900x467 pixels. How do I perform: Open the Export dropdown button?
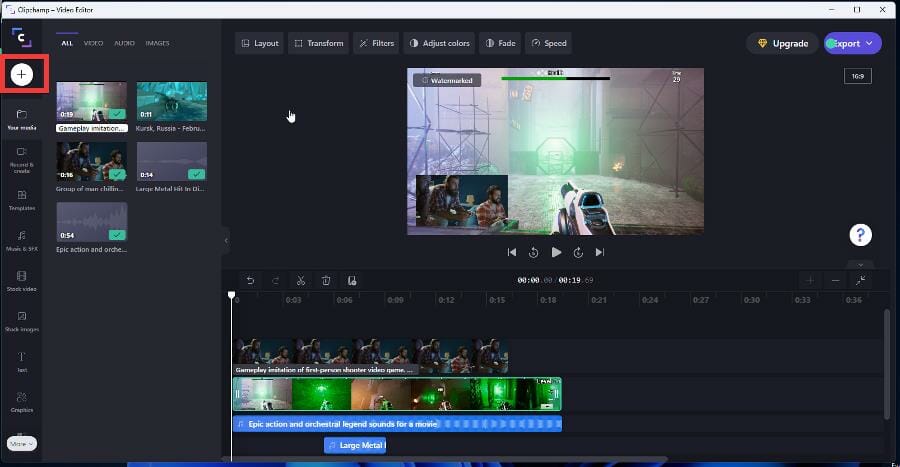853,44
